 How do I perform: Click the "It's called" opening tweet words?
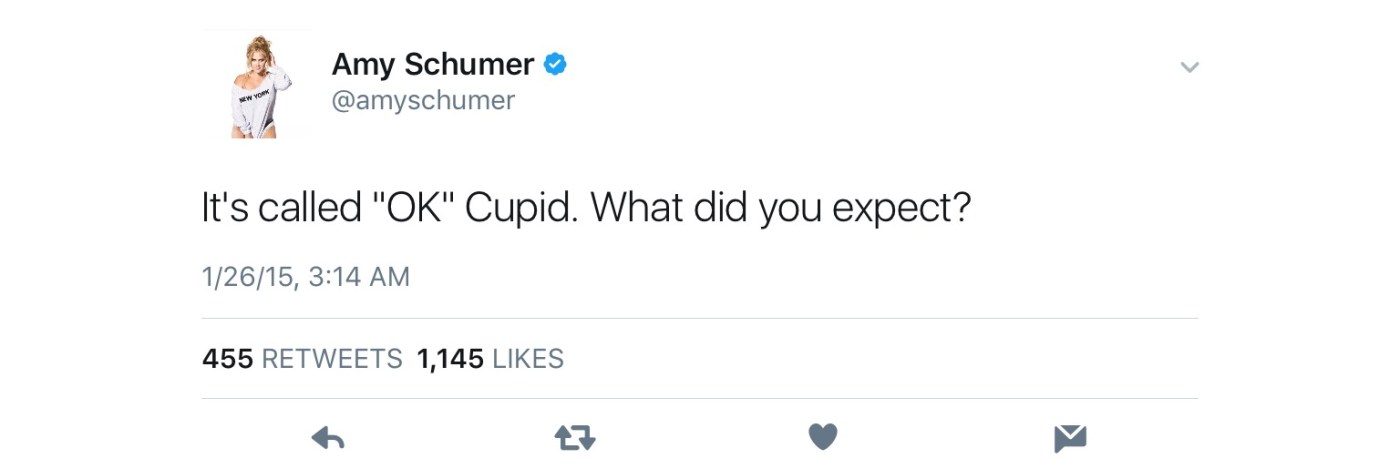tap(281, 207)
